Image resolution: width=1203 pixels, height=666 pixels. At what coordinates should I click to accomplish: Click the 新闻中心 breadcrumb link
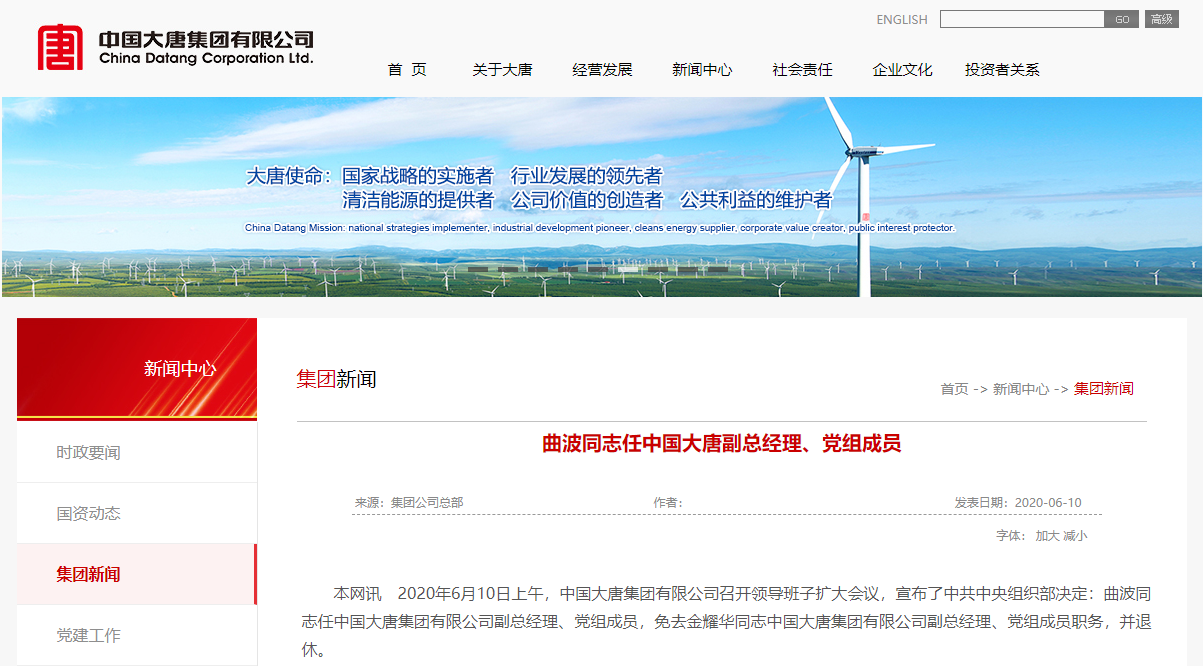tap(1021, 389)
